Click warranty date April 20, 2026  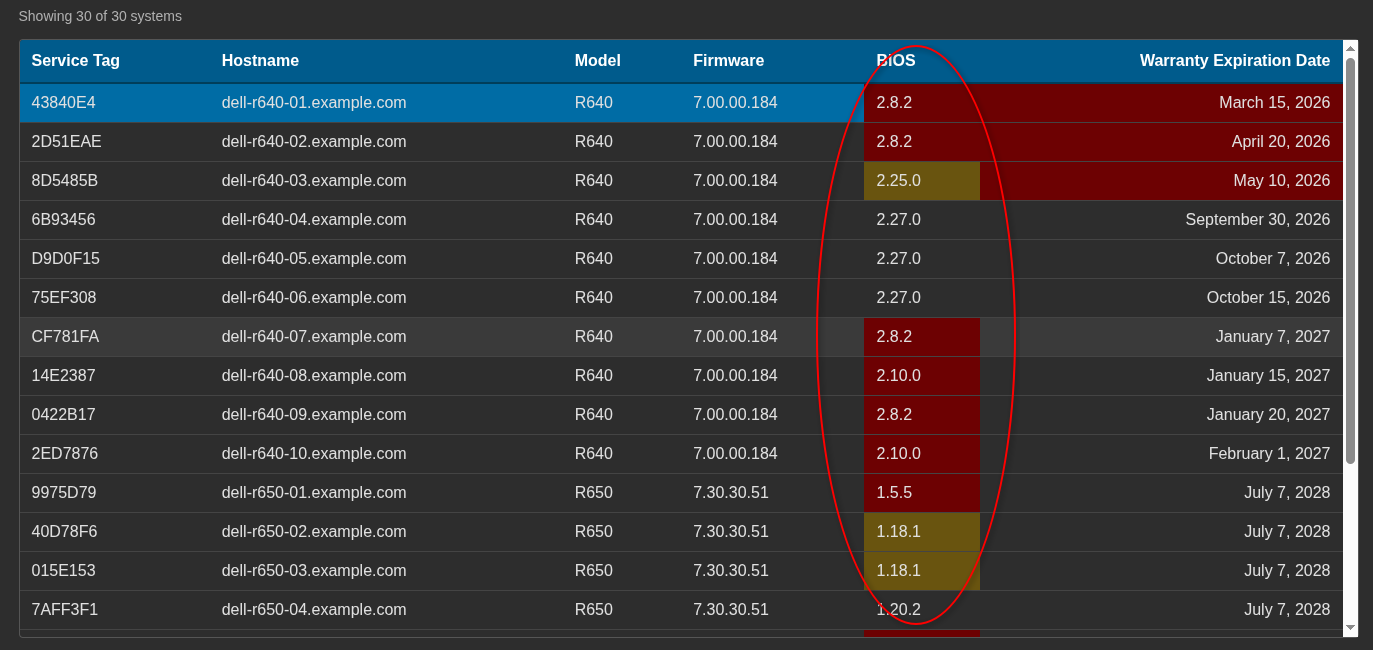click(1281, 142)
